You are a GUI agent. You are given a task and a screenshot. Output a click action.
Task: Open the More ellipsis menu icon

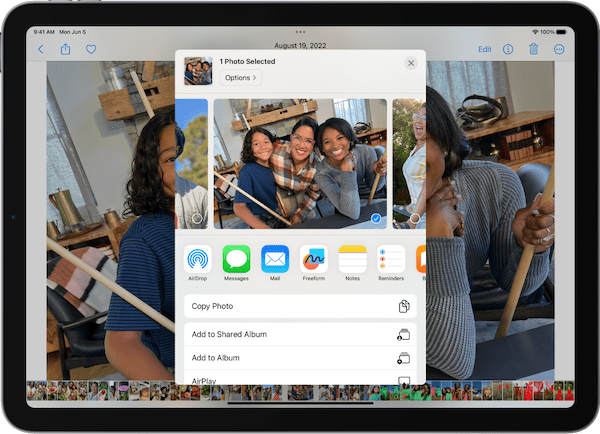coord(559,49)
